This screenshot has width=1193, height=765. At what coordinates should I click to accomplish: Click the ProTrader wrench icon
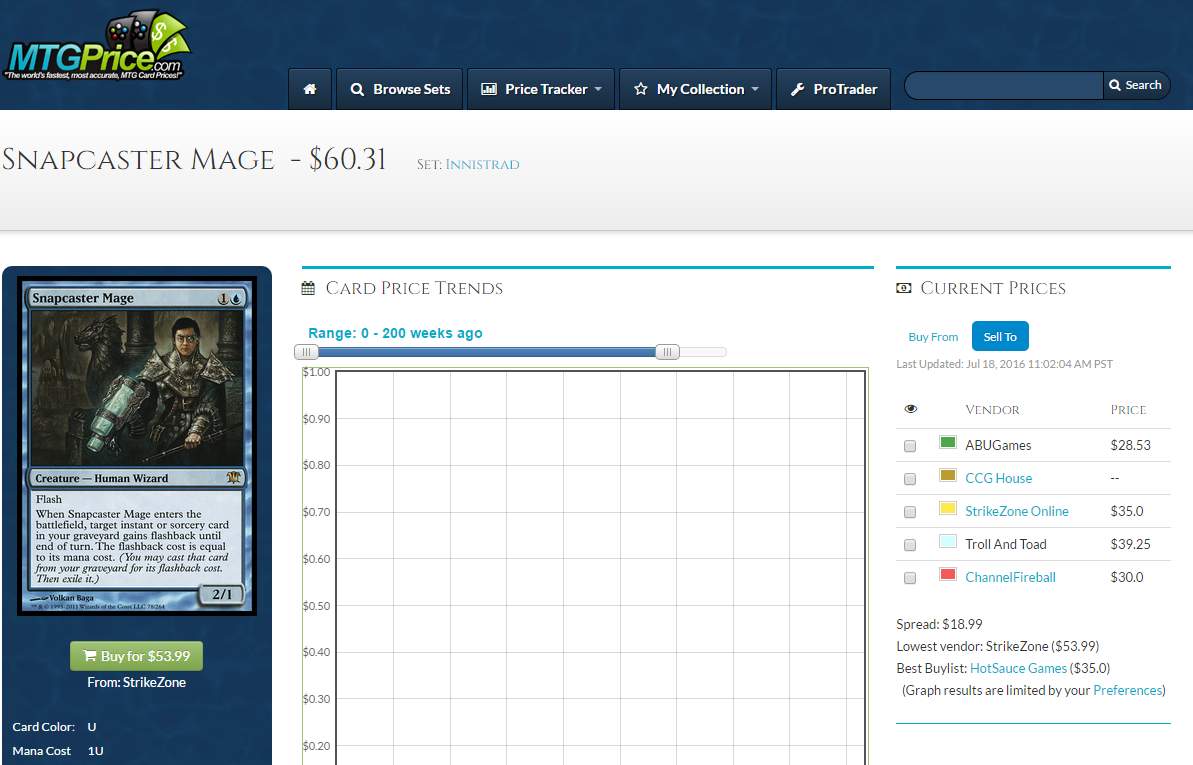[797, 89]
